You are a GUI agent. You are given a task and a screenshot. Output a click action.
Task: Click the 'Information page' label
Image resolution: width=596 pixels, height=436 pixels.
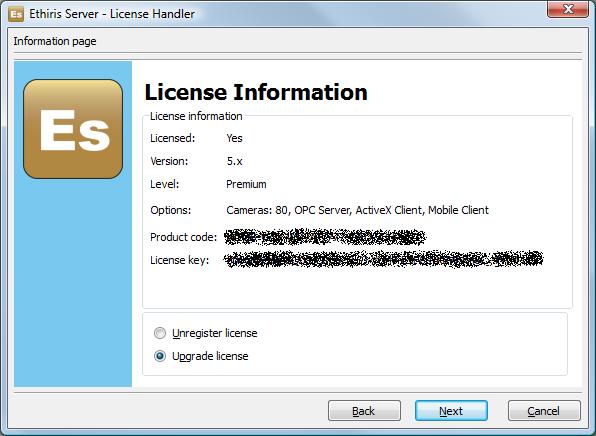[x=55, y=41]
